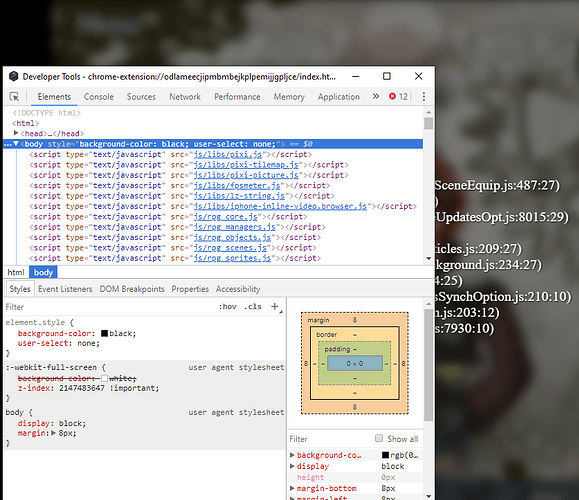Open the DevTools three-dot customize menu
Viewport: 579px width, 500px height.
(x=424, y=96)
